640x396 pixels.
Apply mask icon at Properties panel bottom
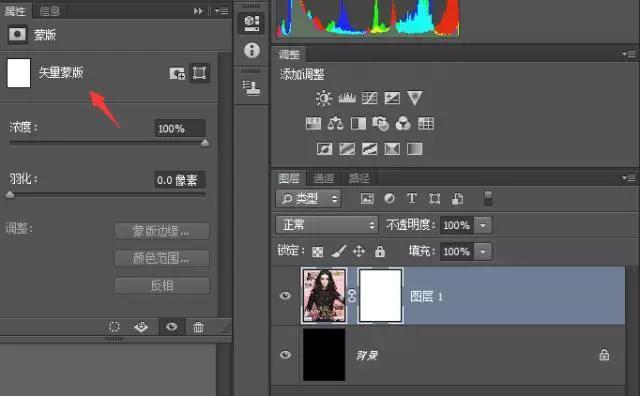click(x=141, y=327)
